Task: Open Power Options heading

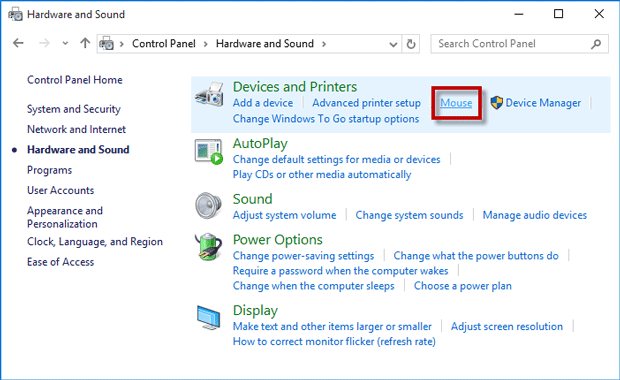Action: (x=278, y=240)
